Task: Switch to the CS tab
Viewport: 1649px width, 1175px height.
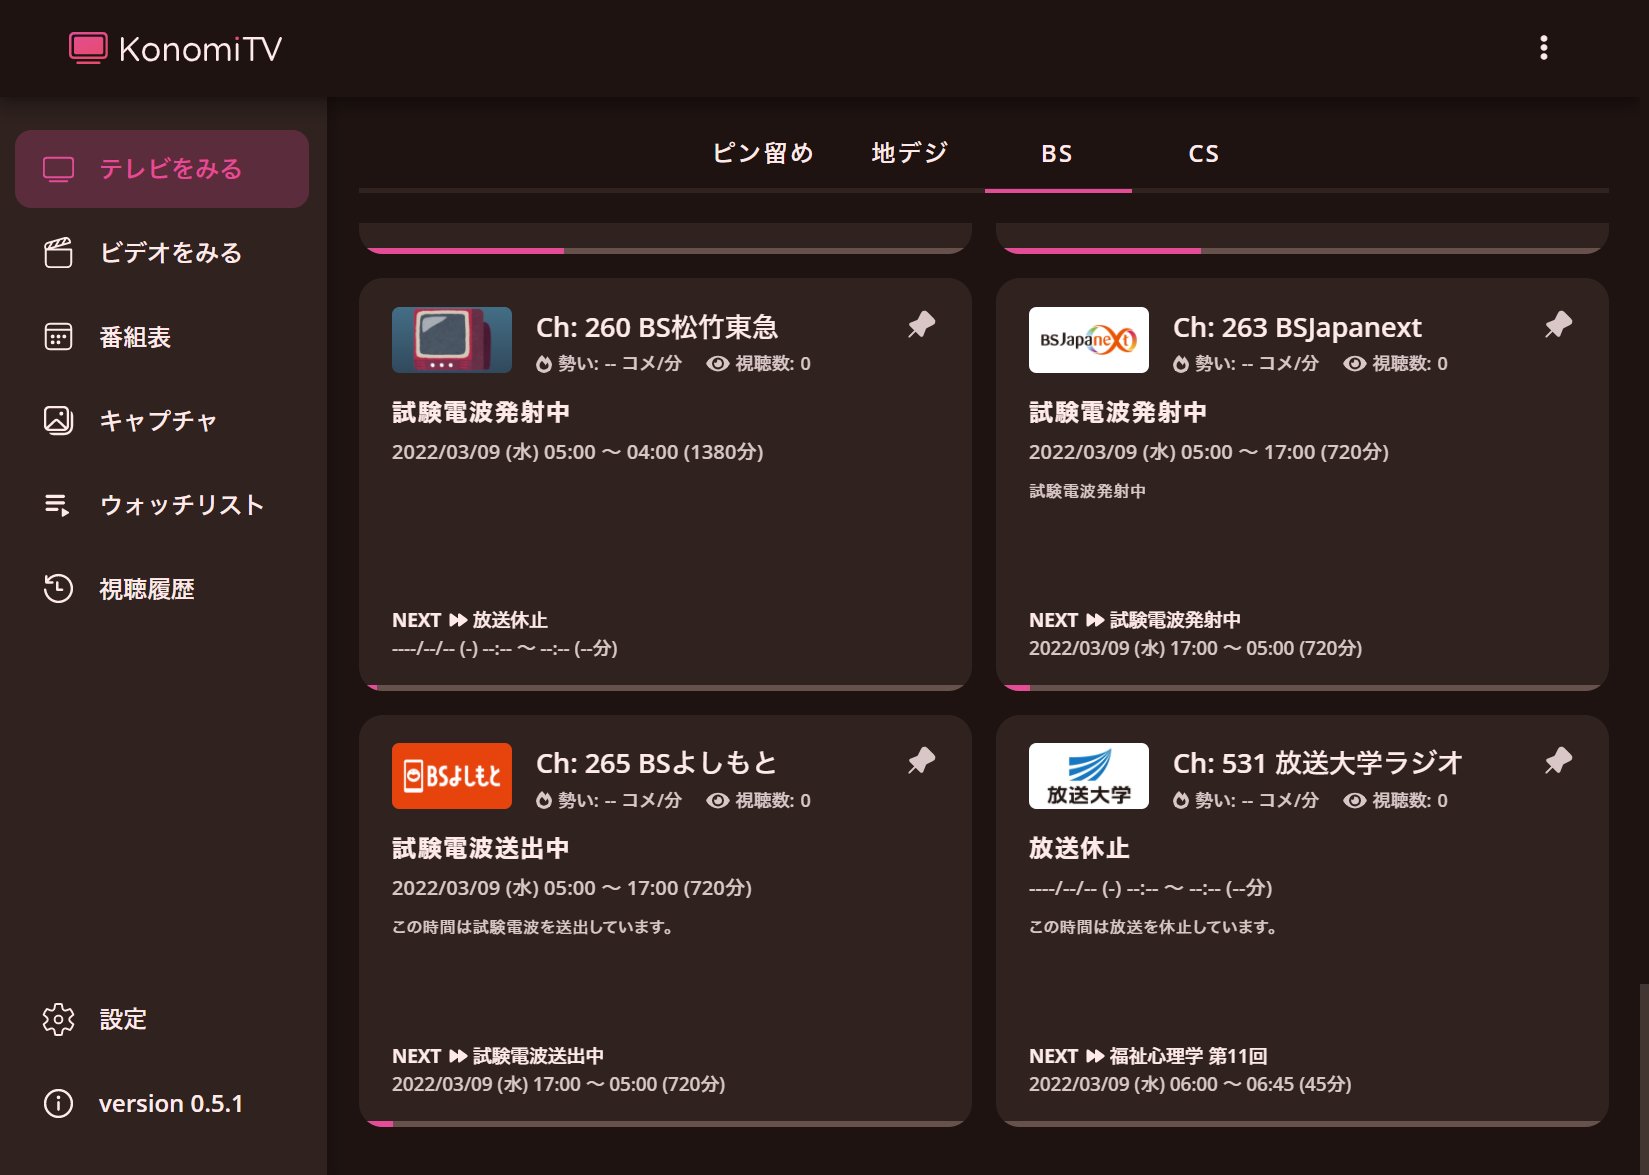Action: click(x=1204, y=153)
